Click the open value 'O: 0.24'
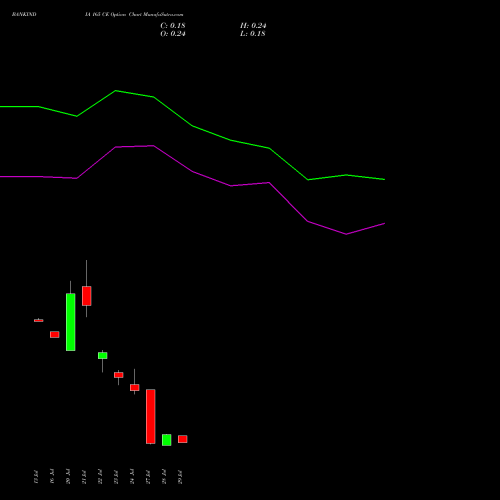This screenshot has height=500, width=500. (173, 34)
